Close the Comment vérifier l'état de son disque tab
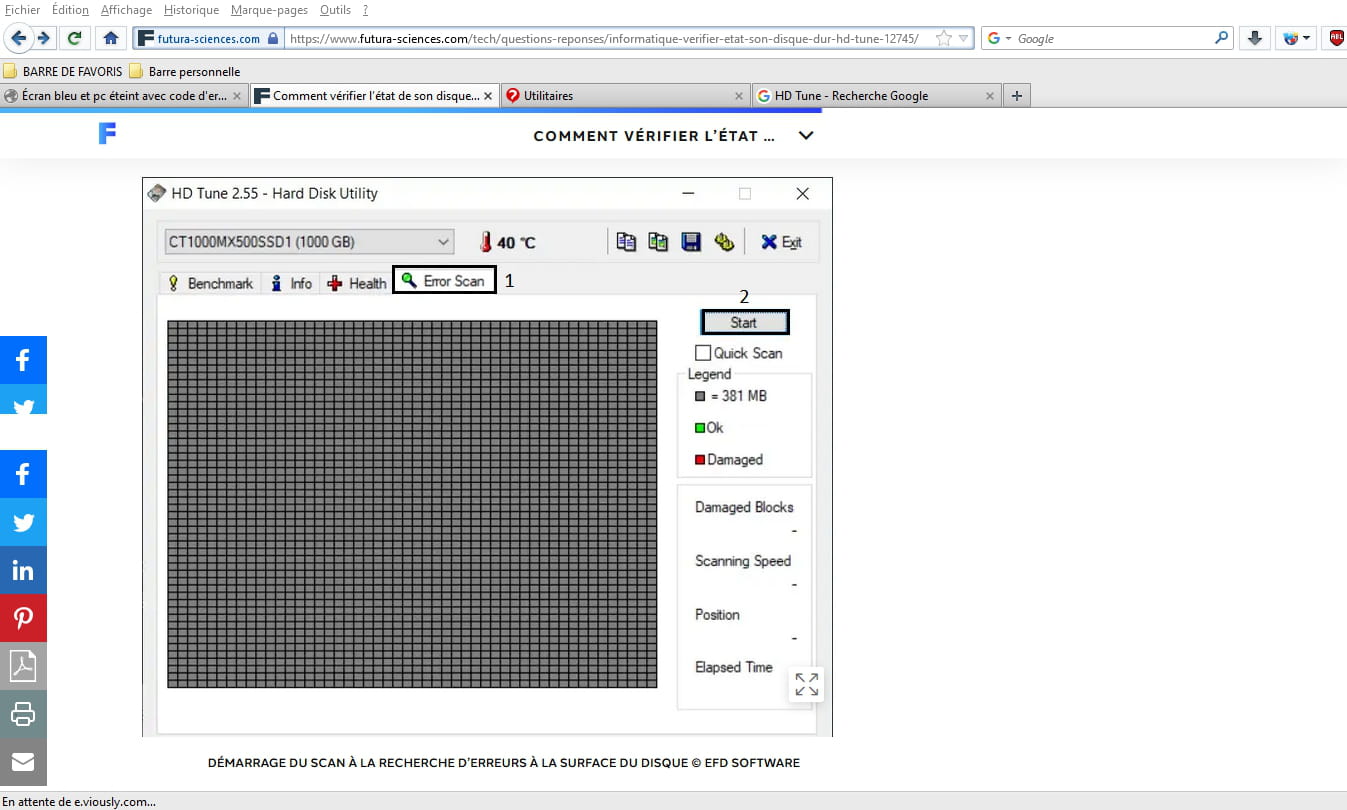Image resolution: width=1347 pixels, height=810 pixels. coord(488,96)
